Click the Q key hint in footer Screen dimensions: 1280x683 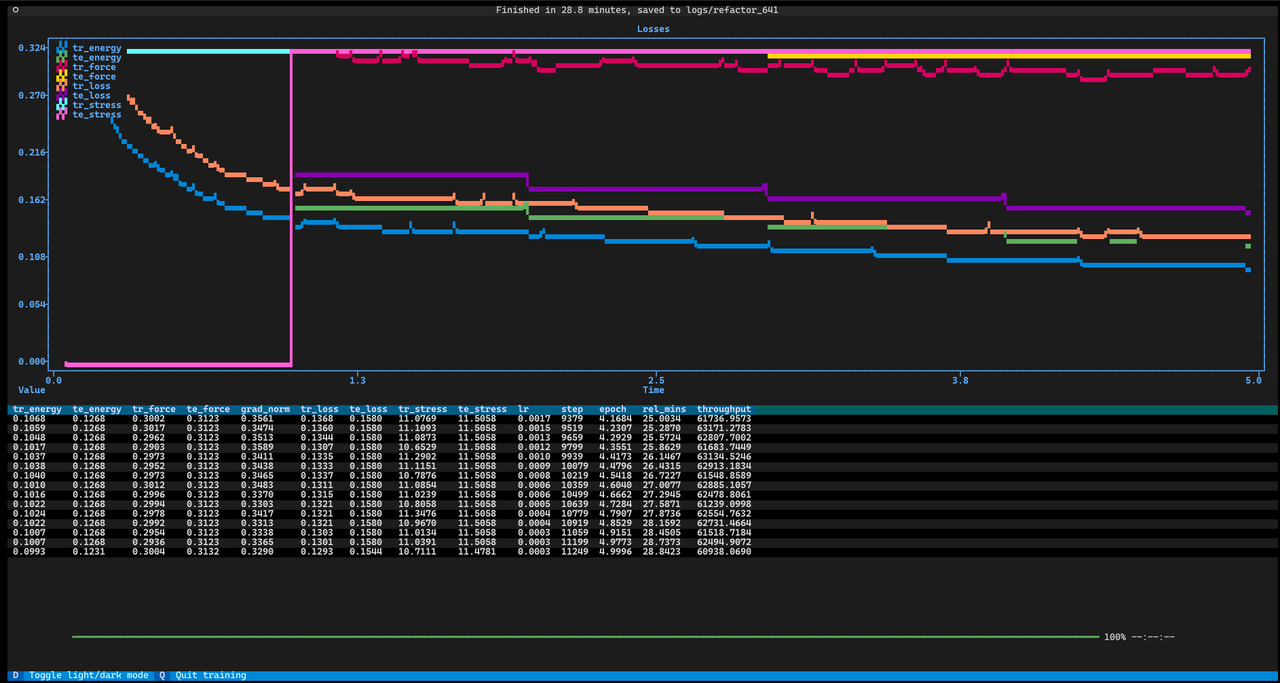pyautogui.click(x=162, y=675)
